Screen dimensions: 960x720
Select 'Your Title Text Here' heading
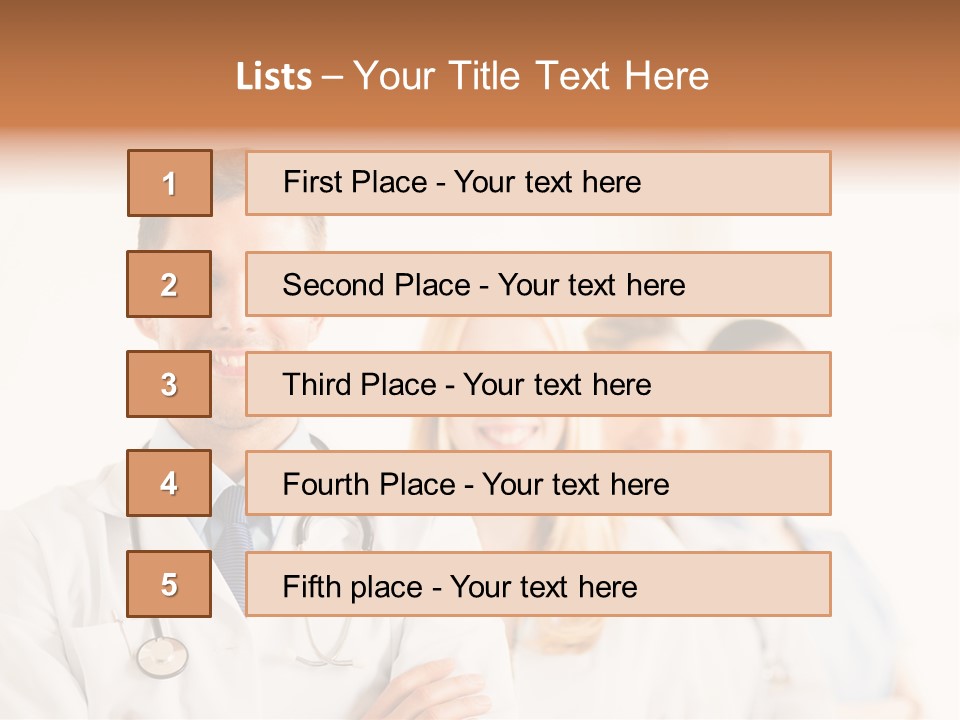tap(531, 76)
